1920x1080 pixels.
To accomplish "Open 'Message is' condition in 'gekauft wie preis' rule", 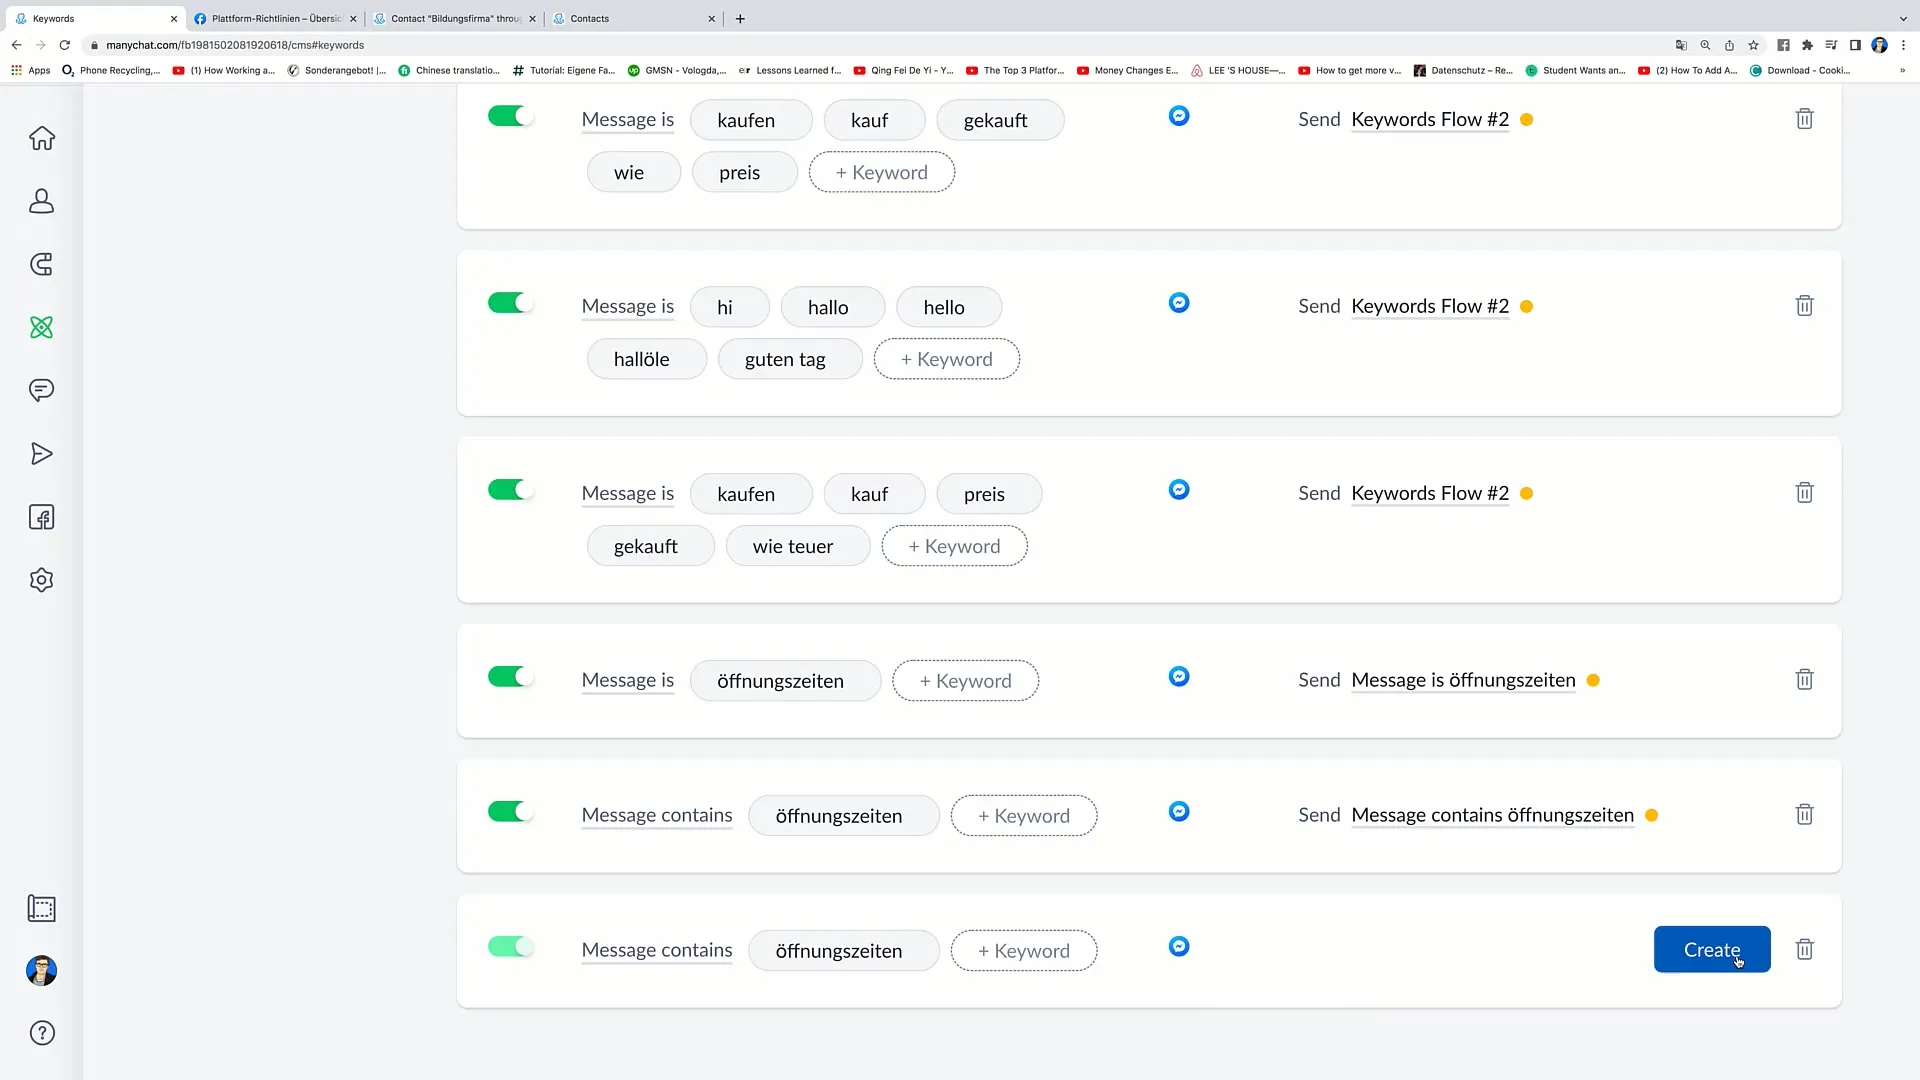I will point(628,120).
